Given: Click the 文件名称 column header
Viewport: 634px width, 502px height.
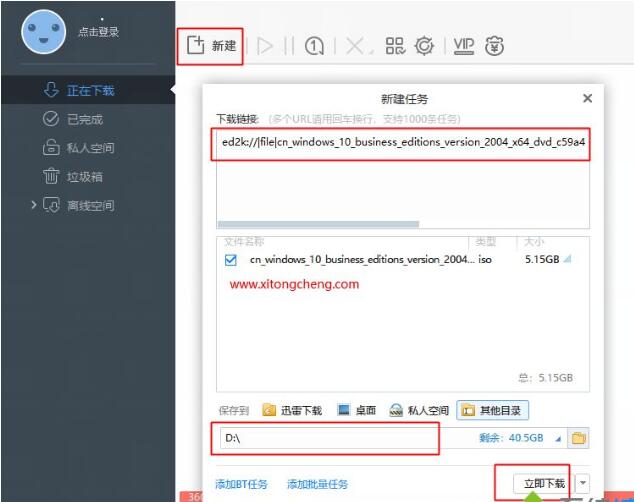Looking at the screenshot, I should (x=244, y=242).
